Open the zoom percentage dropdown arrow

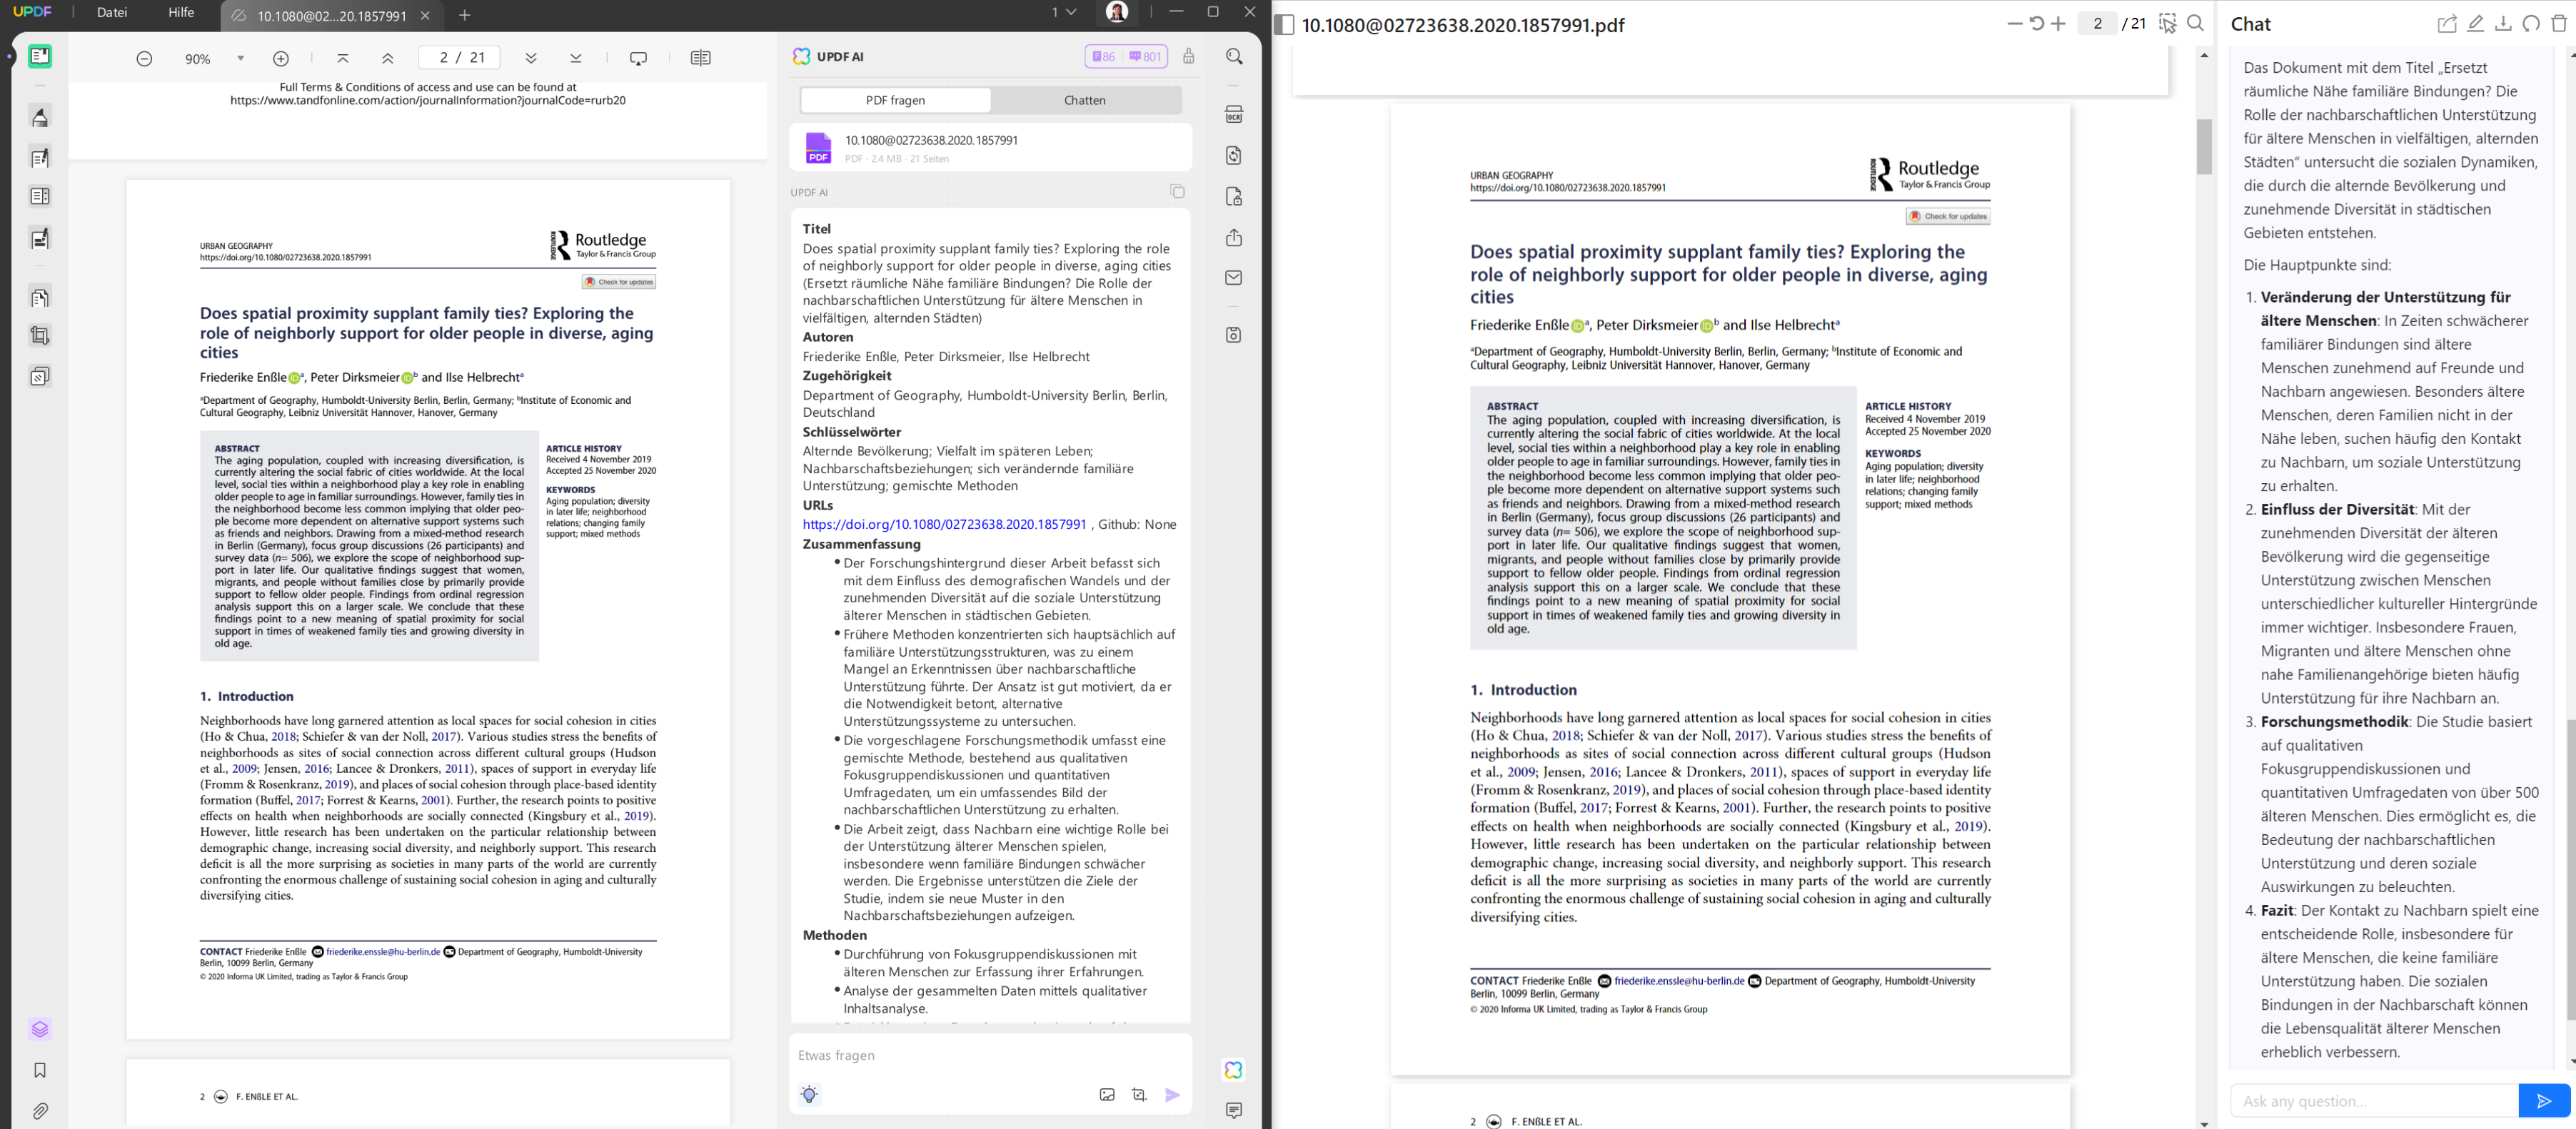(241, 58)
